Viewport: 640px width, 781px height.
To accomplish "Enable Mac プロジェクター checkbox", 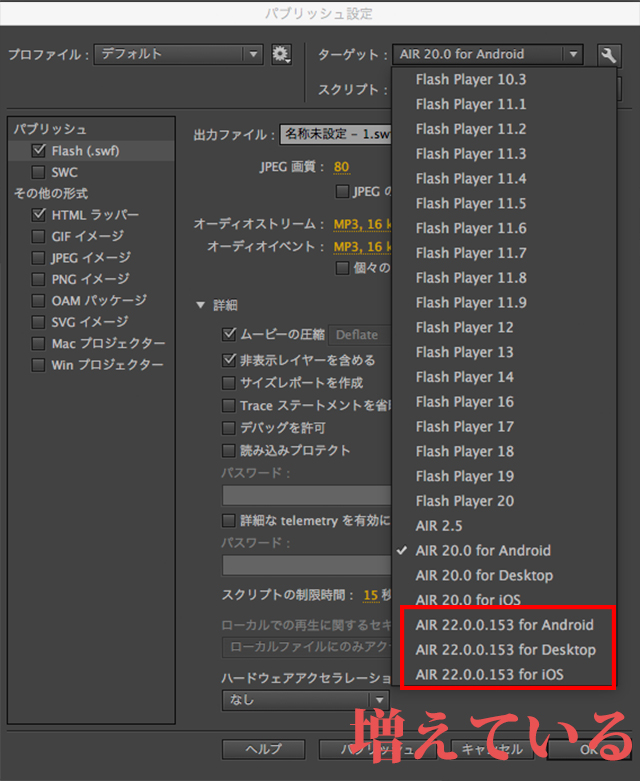I will [x=38, y=343].
